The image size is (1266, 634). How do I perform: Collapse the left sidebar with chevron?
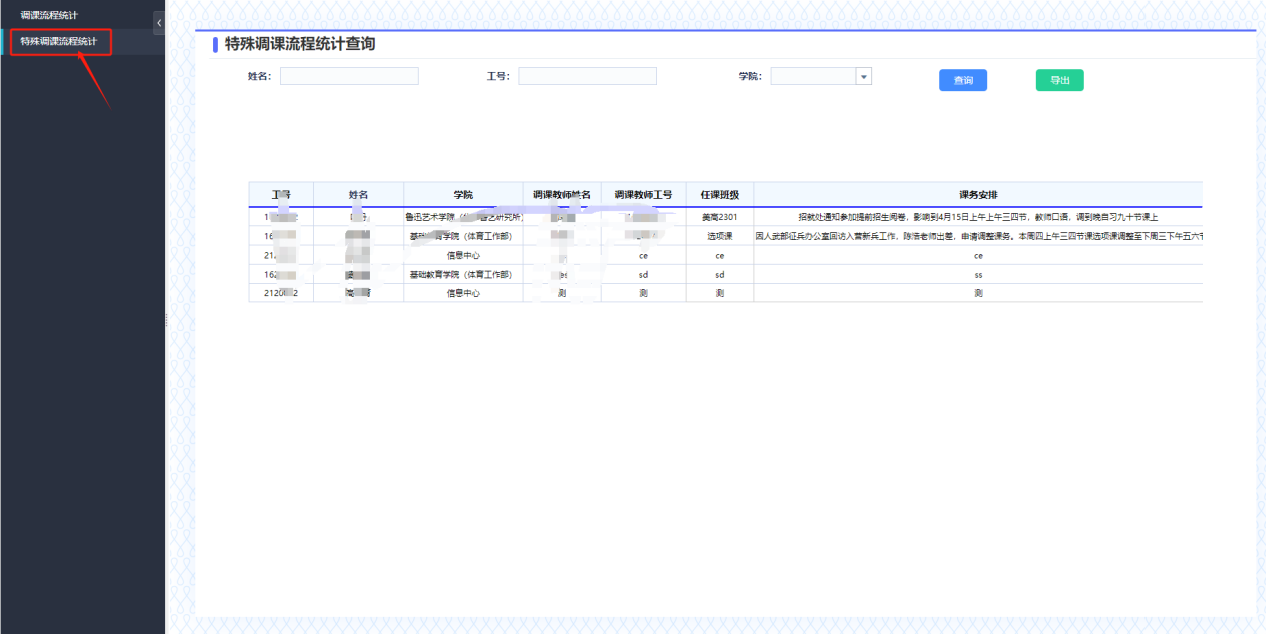[x=159, y=23]
